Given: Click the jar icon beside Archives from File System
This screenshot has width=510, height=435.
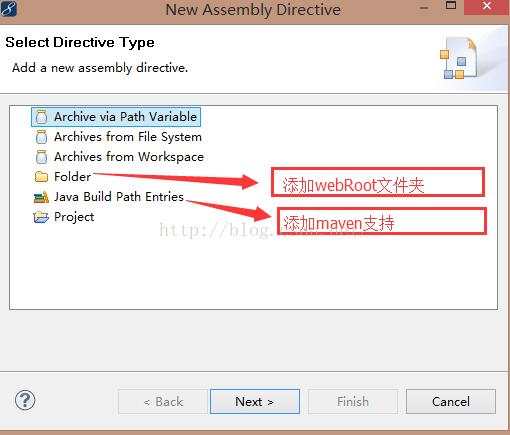Looking at the screenshot, I should (41, 137).
